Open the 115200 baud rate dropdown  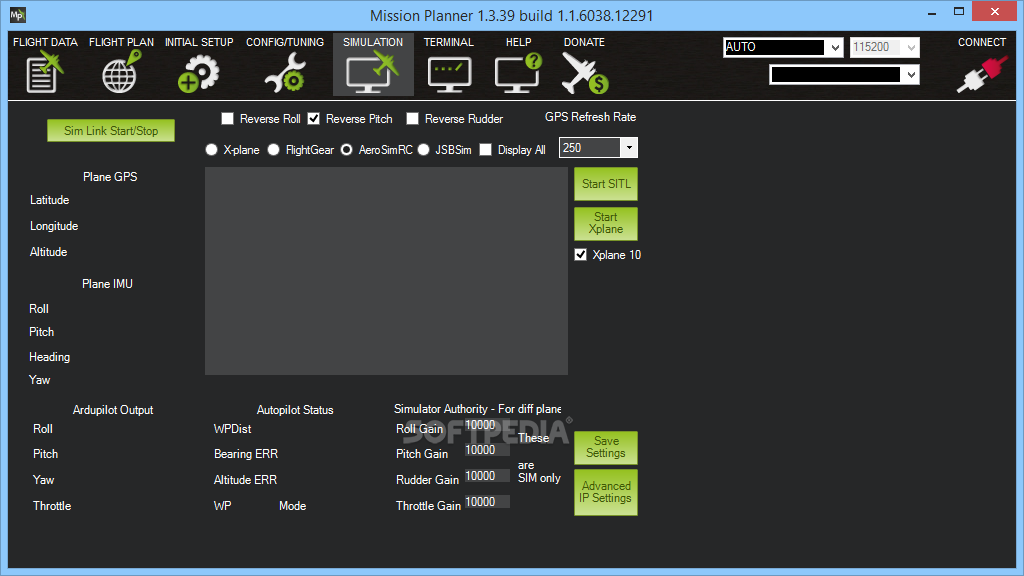[911, 47]
